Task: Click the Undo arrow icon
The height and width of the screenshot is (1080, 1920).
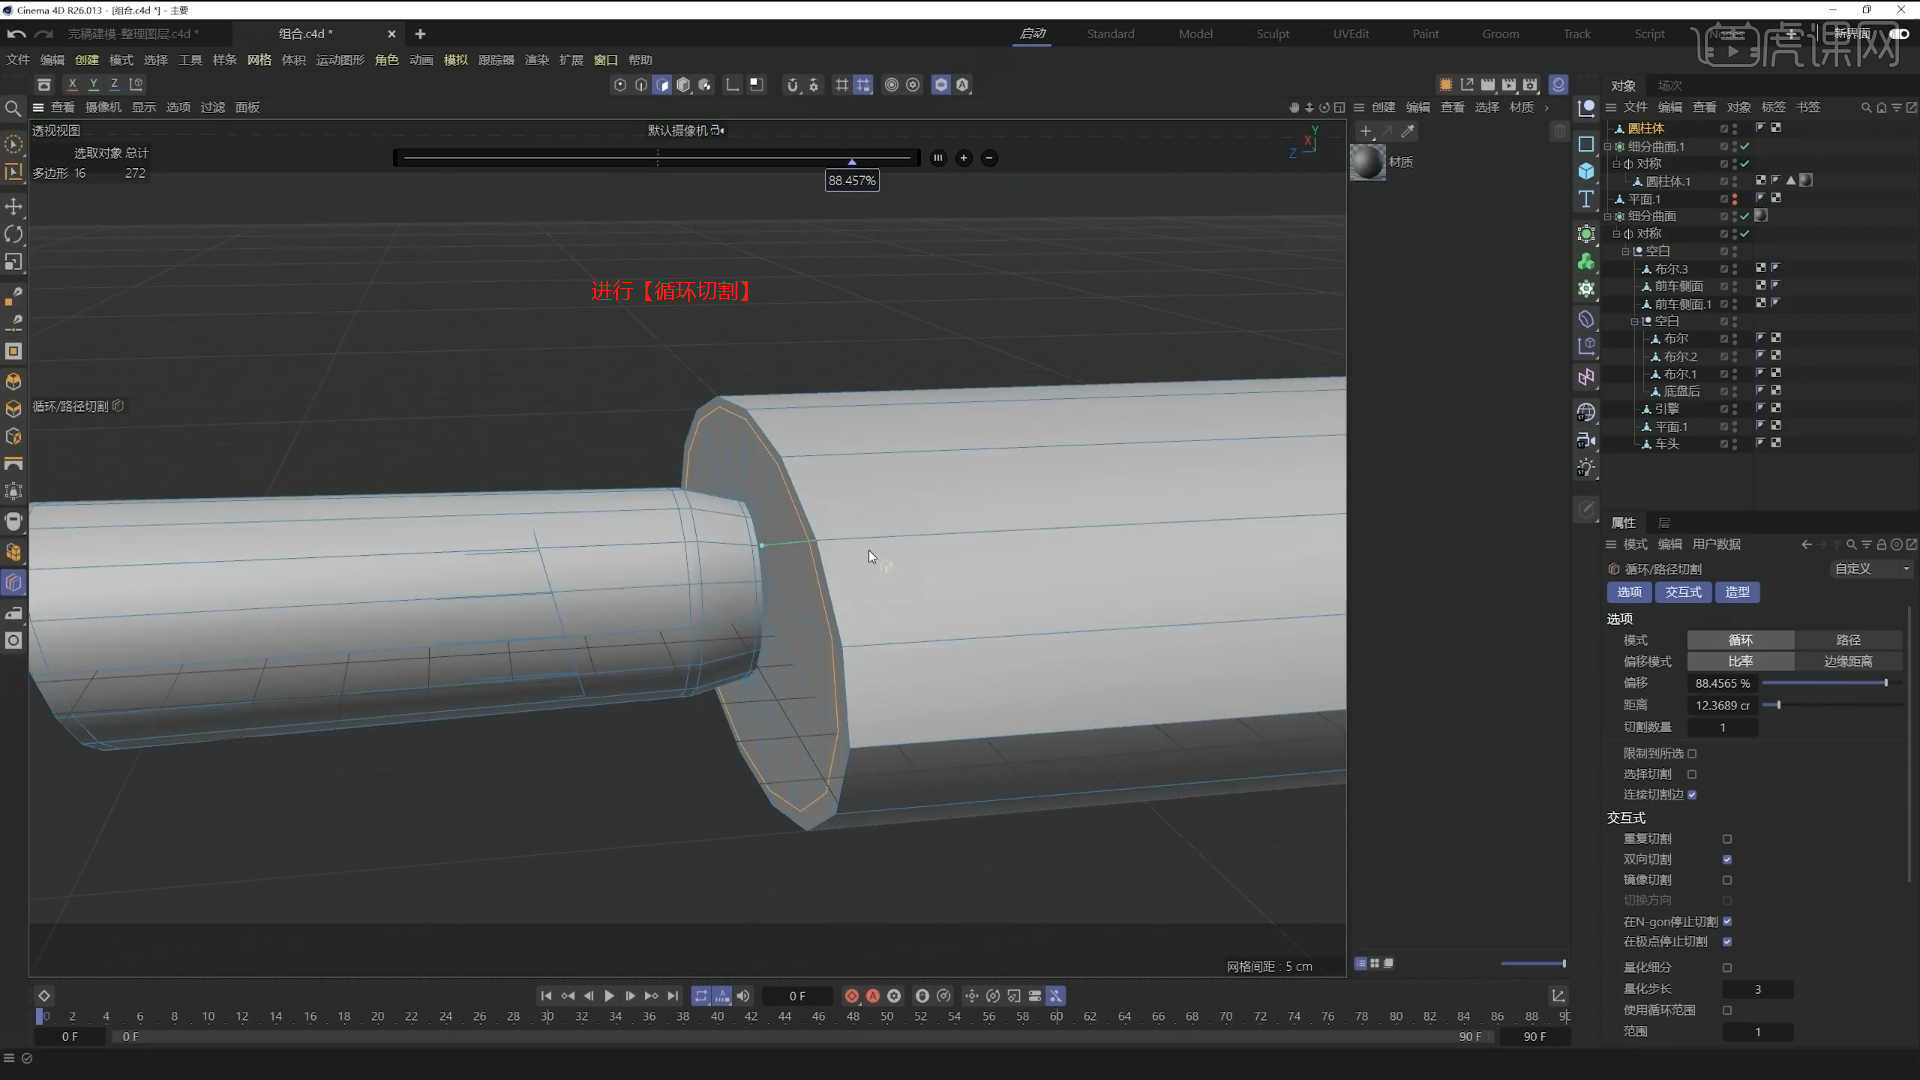Action: [x=16, y=34]
